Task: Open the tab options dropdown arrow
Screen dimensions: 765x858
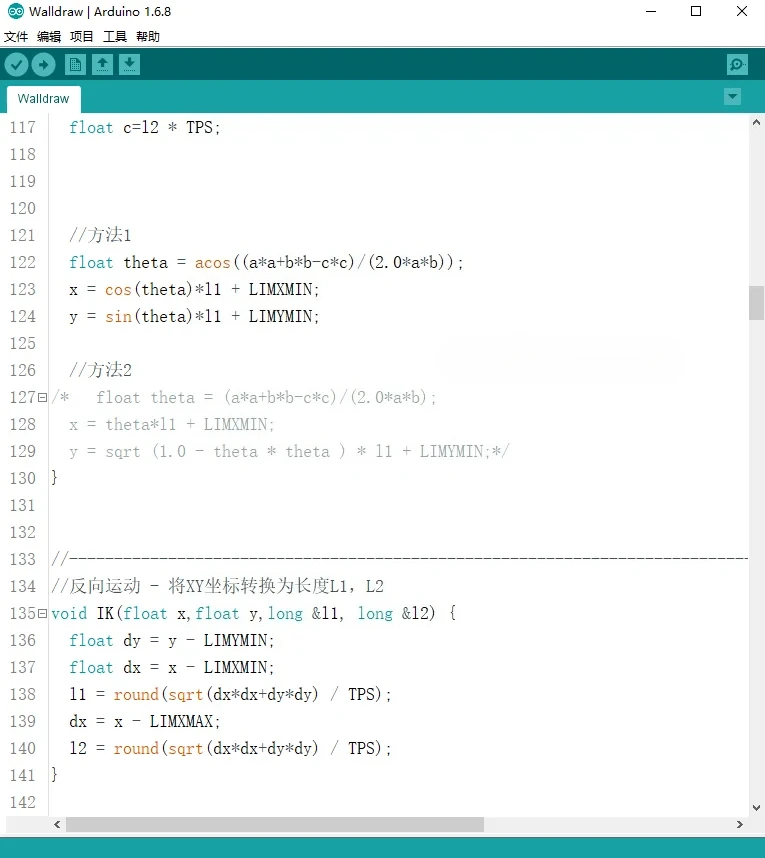Action: point(732,97)
